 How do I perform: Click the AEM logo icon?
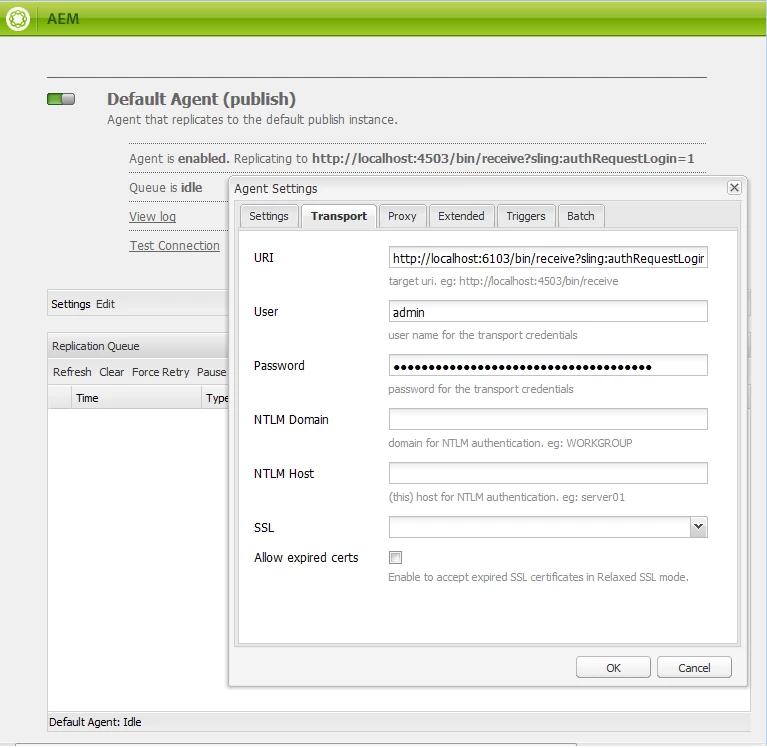(18, 19)
